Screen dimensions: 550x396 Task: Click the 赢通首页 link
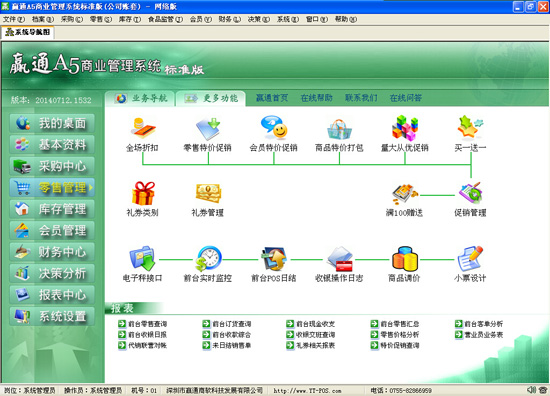[x=272, y=98]
